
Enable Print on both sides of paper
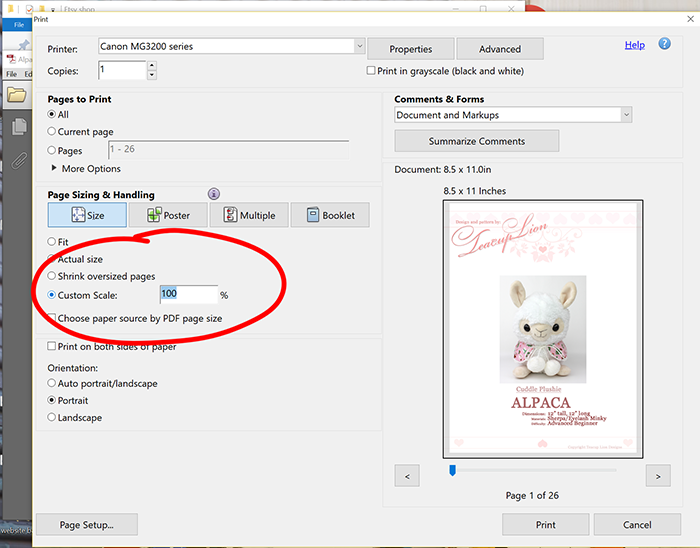[x=52, y=346]
